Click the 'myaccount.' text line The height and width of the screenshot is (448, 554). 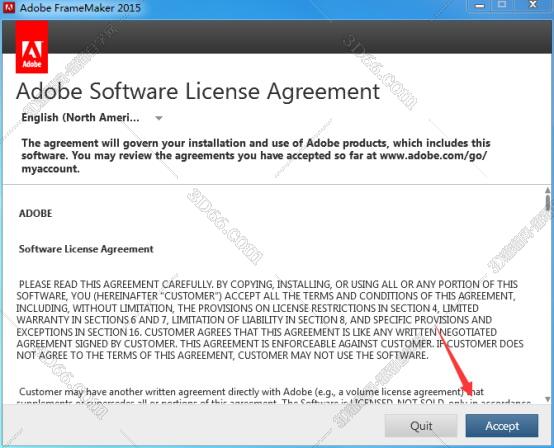coord(51,169)
